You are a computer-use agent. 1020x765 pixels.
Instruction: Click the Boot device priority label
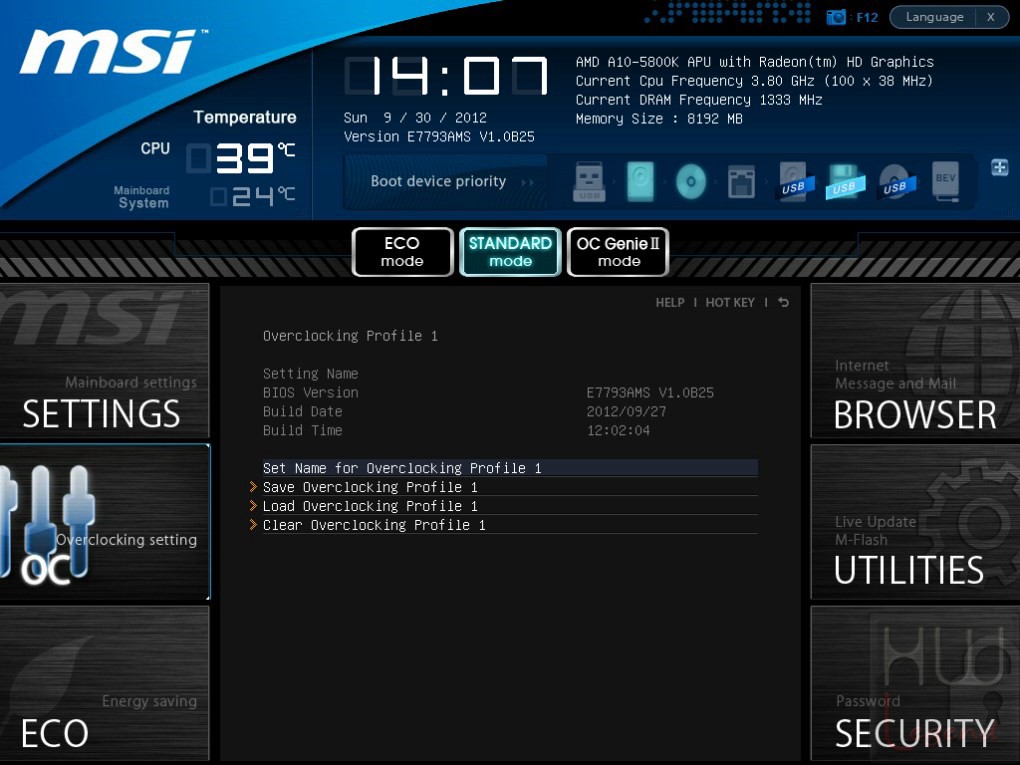438,181
